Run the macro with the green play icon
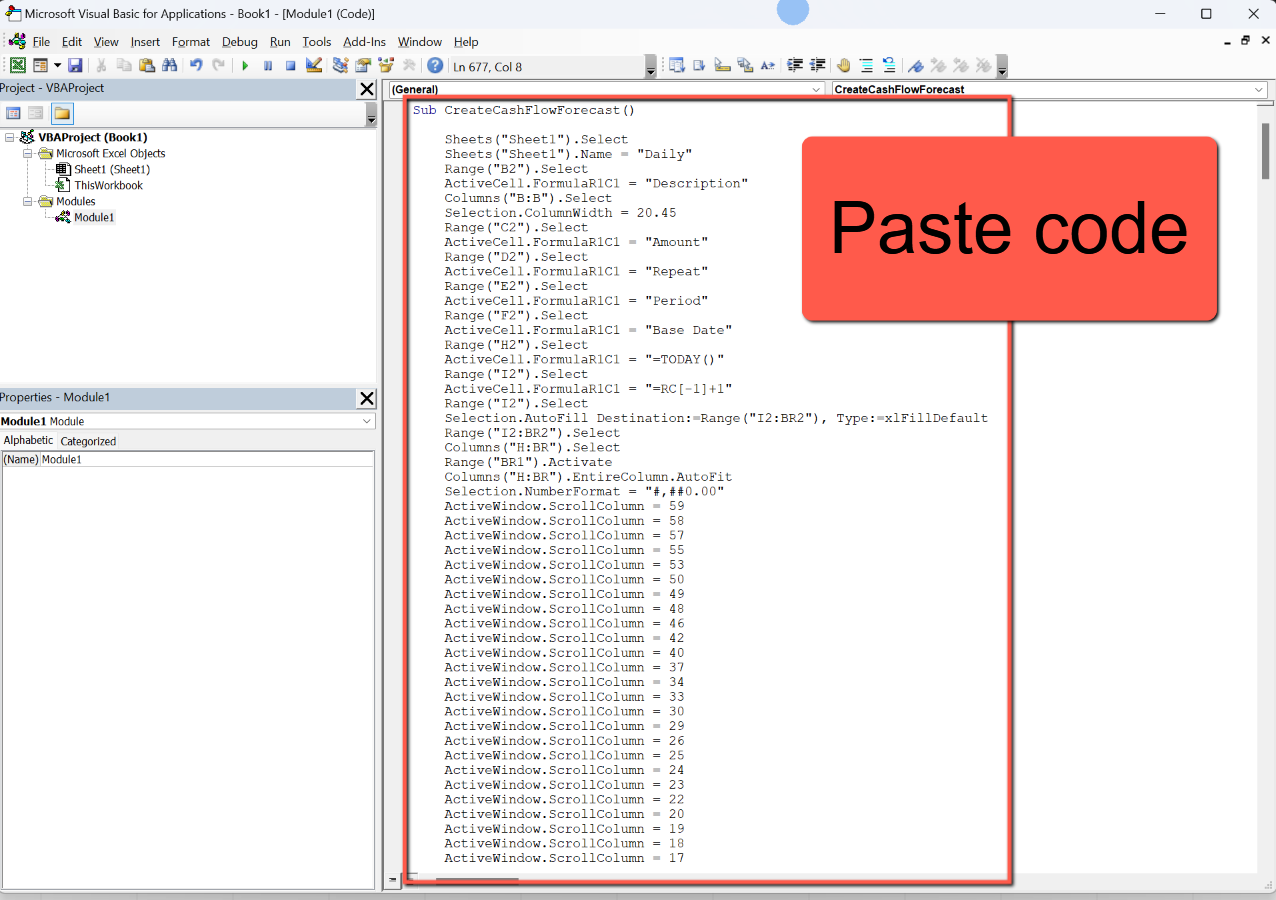1276x900 pixels. [x=245, y=65]
